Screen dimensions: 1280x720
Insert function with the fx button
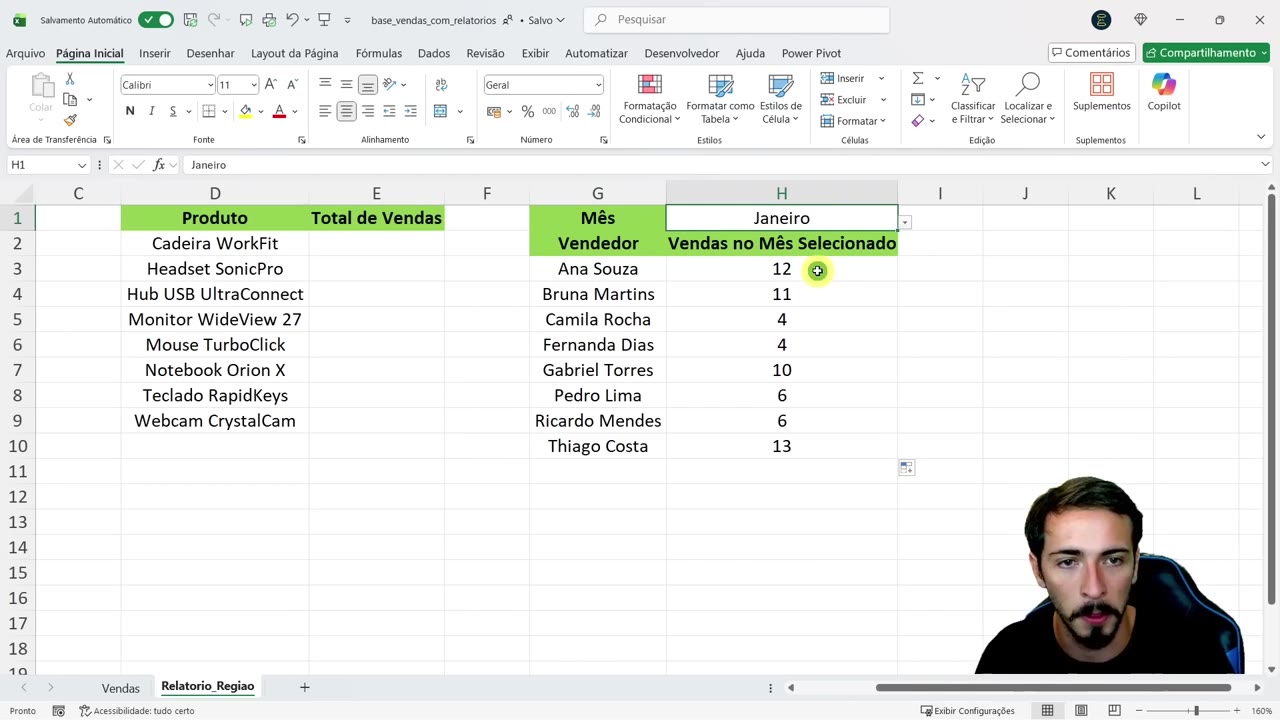pos(159,165)
